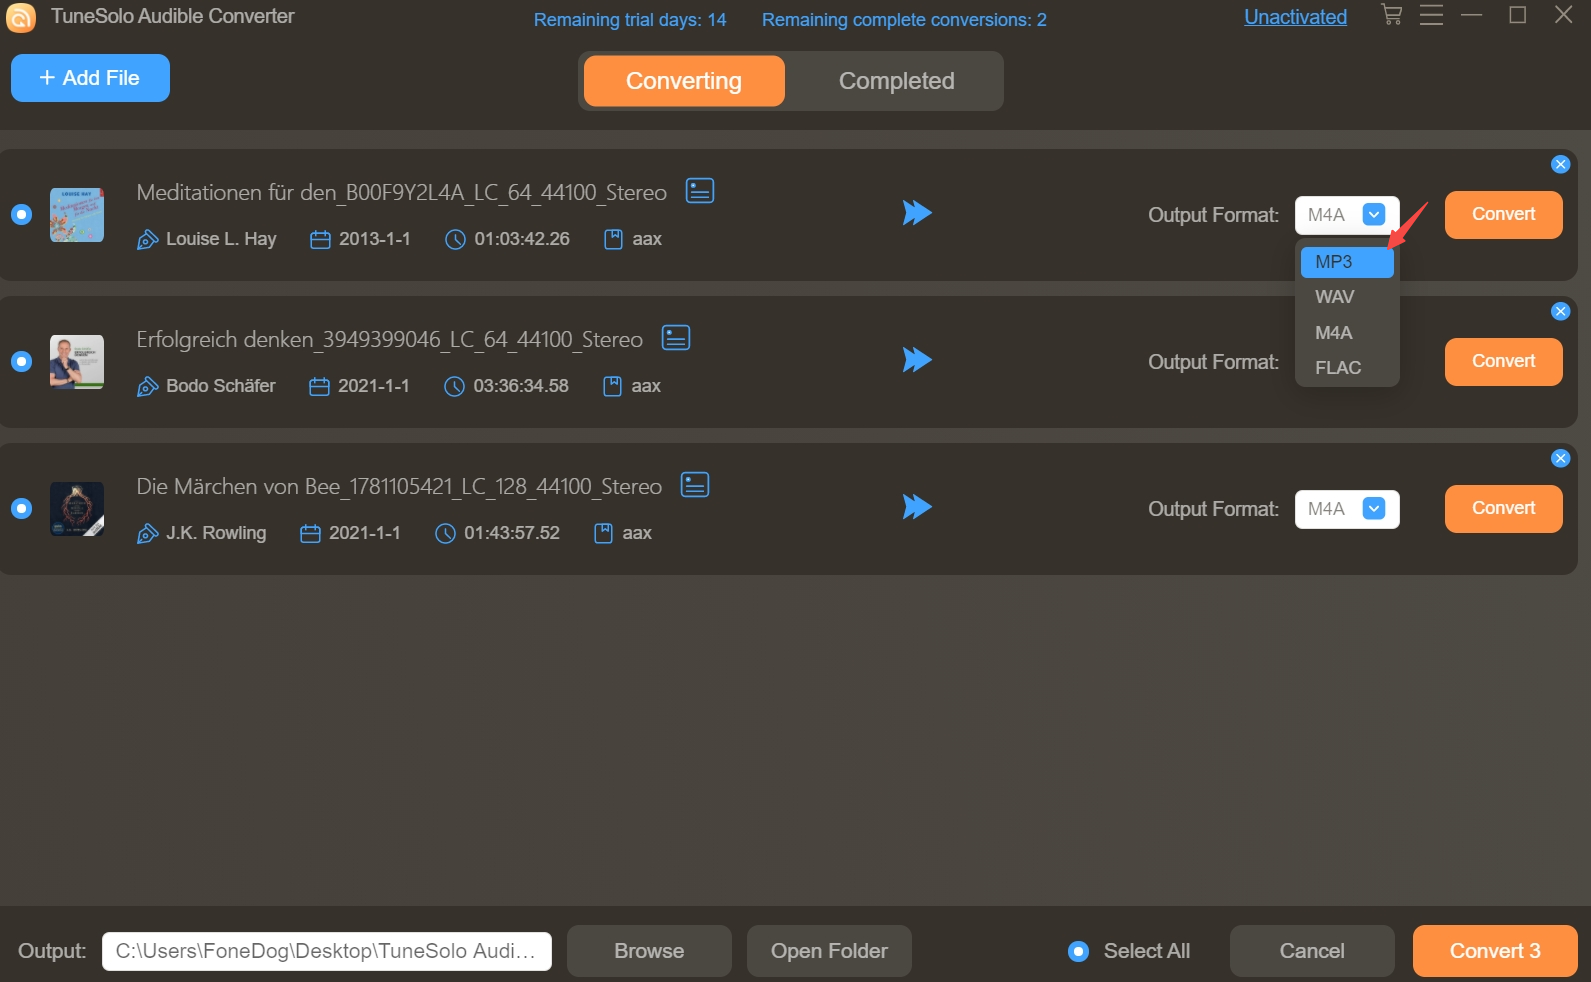Click the calendar icon on J.K. Rowling row

pyautogui.click(x=310, y=533)
